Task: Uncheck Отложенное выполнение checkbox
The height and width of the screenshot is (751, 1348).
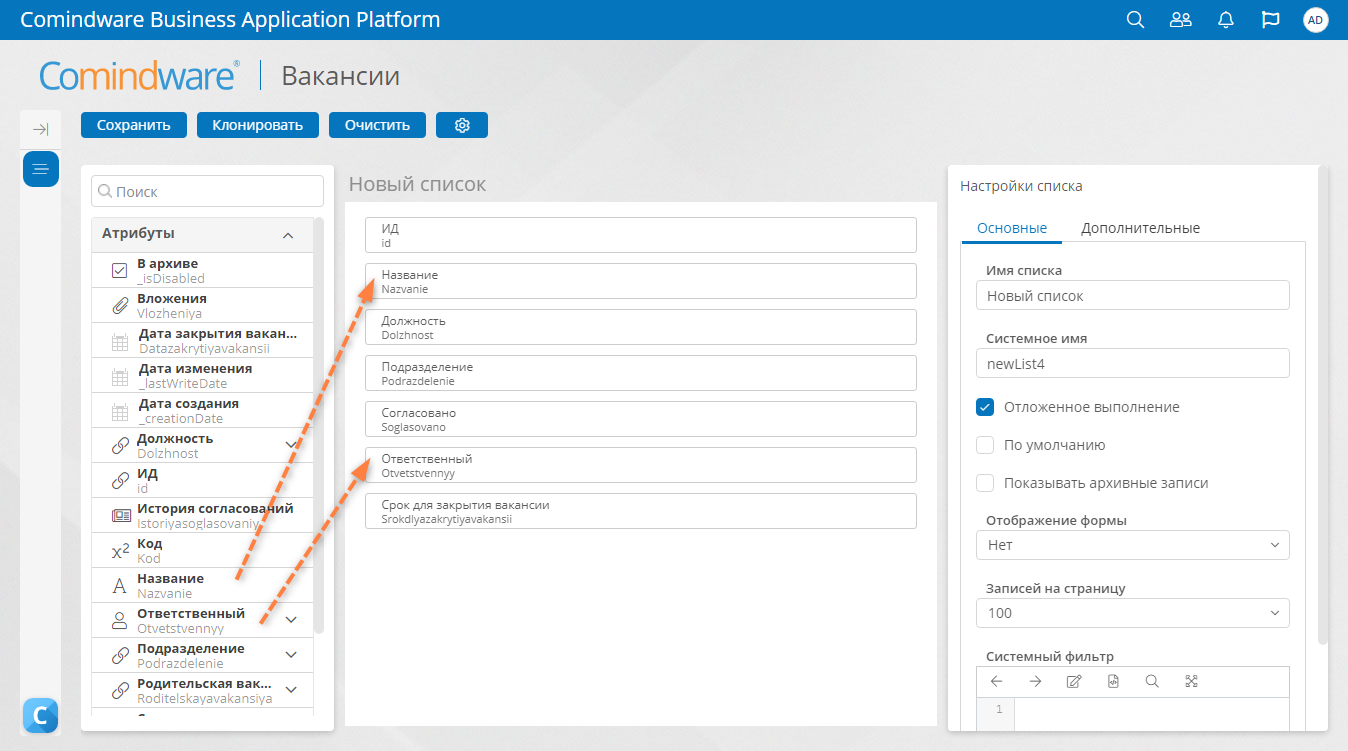Action: tap(985, 407)
